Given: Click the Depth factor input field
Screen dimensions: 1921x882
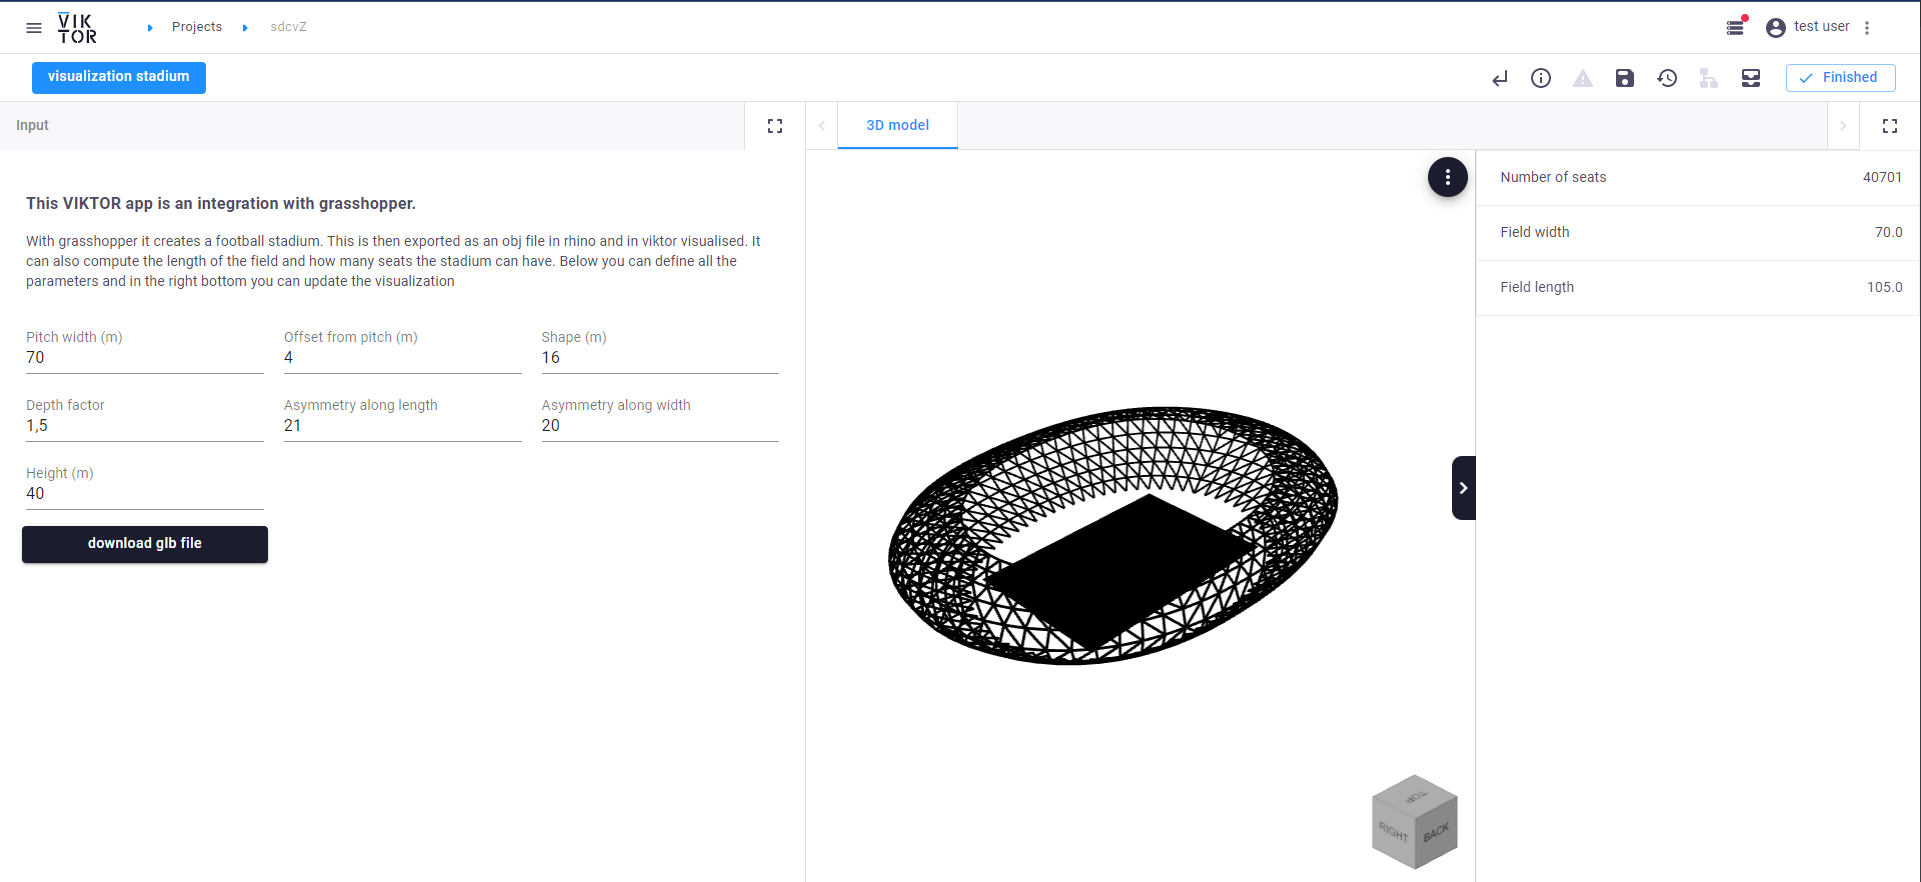Looking at the screenshot, I should coord(145,425).
